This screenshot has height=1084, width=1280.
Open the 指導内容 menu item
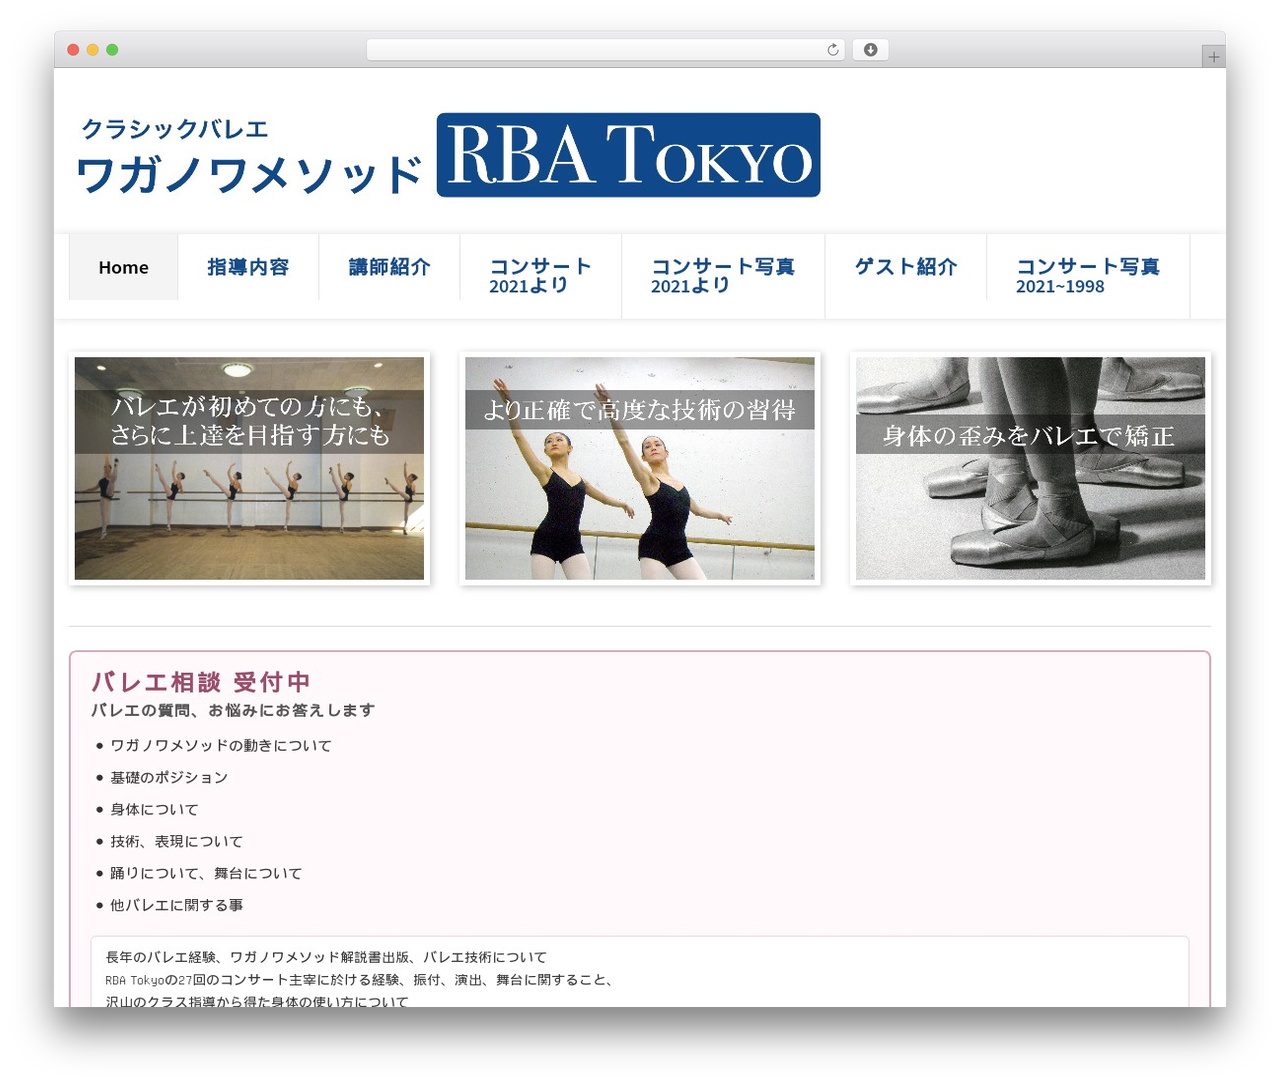click(x=248, y=267)
